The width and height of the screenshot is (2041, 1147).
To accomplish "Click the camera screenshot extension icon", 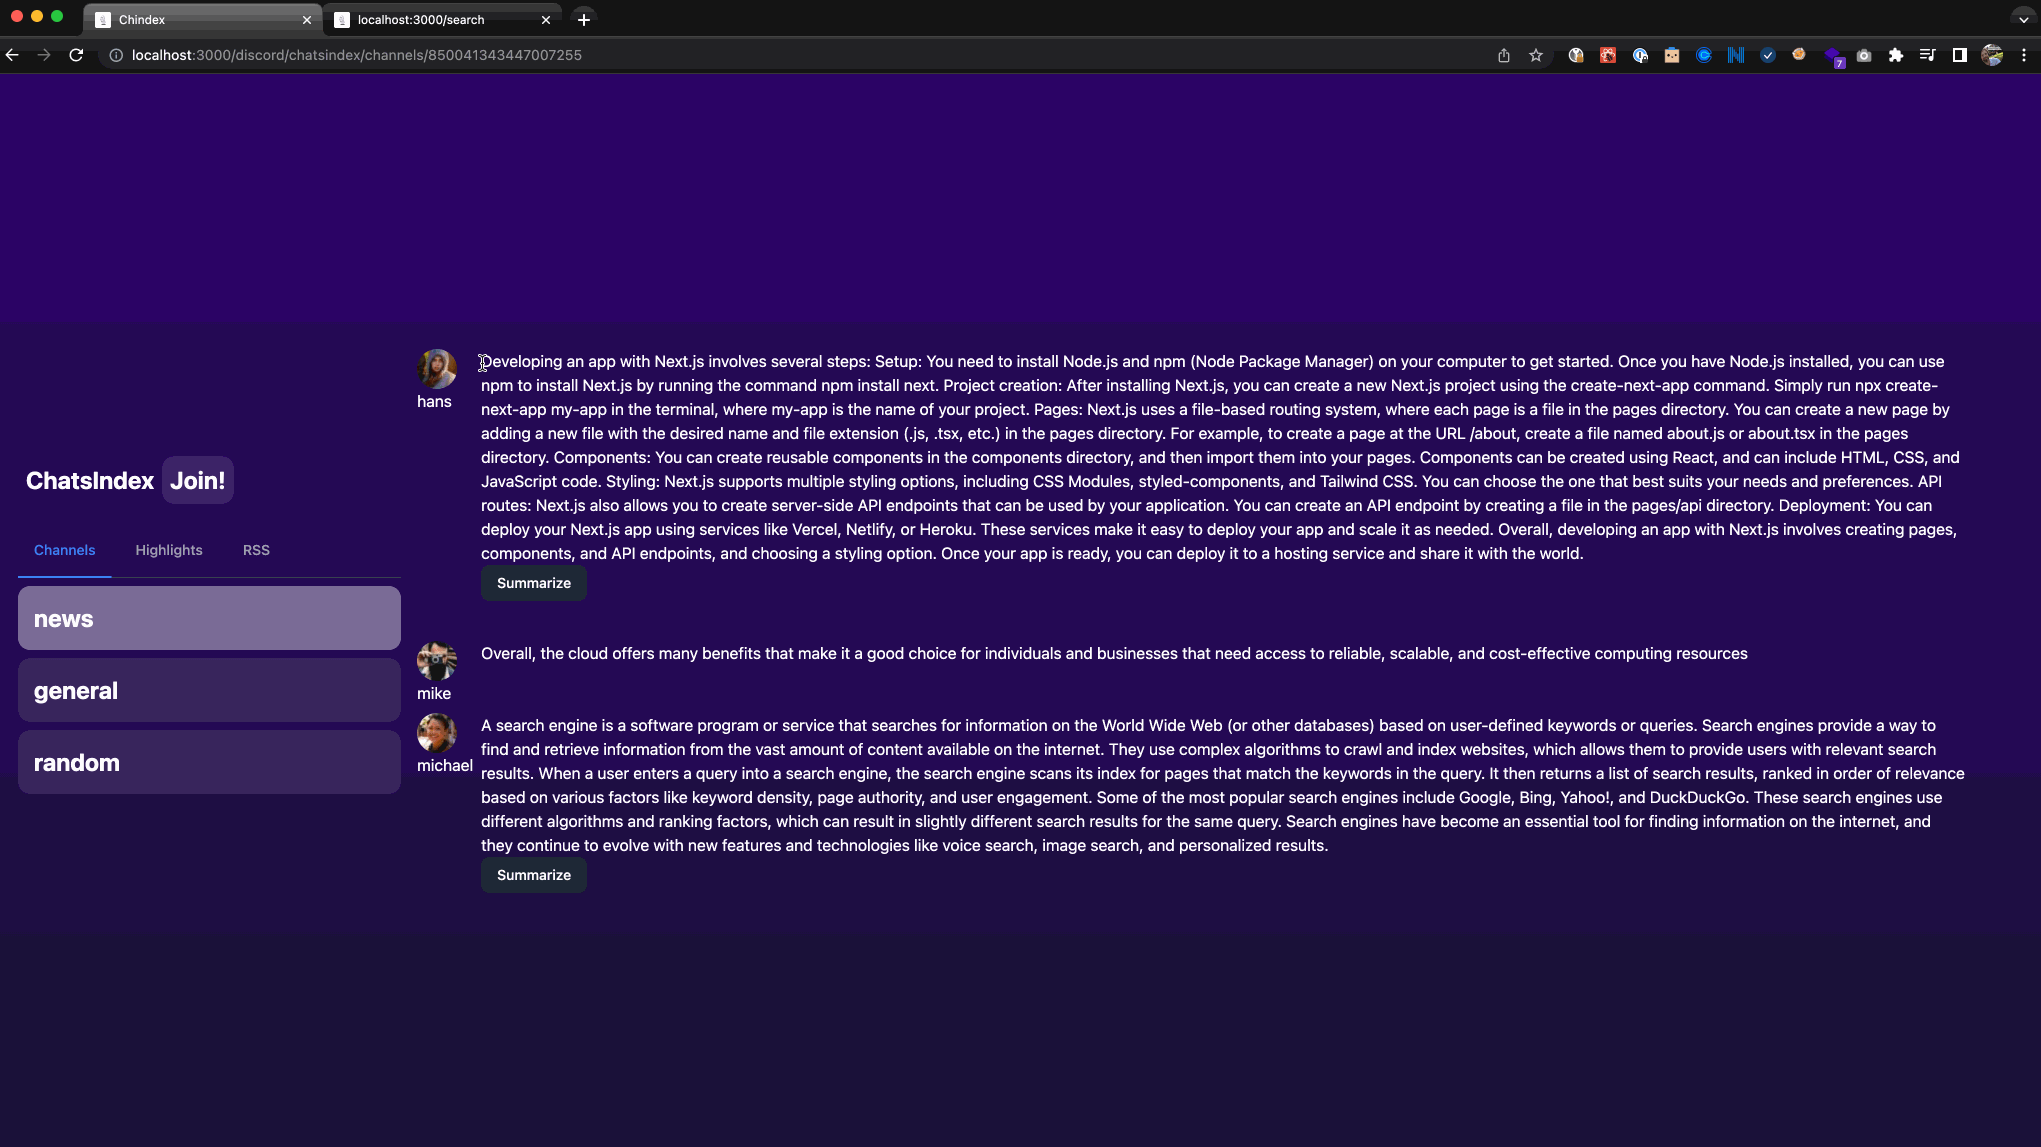I will tap(1864, 56).
